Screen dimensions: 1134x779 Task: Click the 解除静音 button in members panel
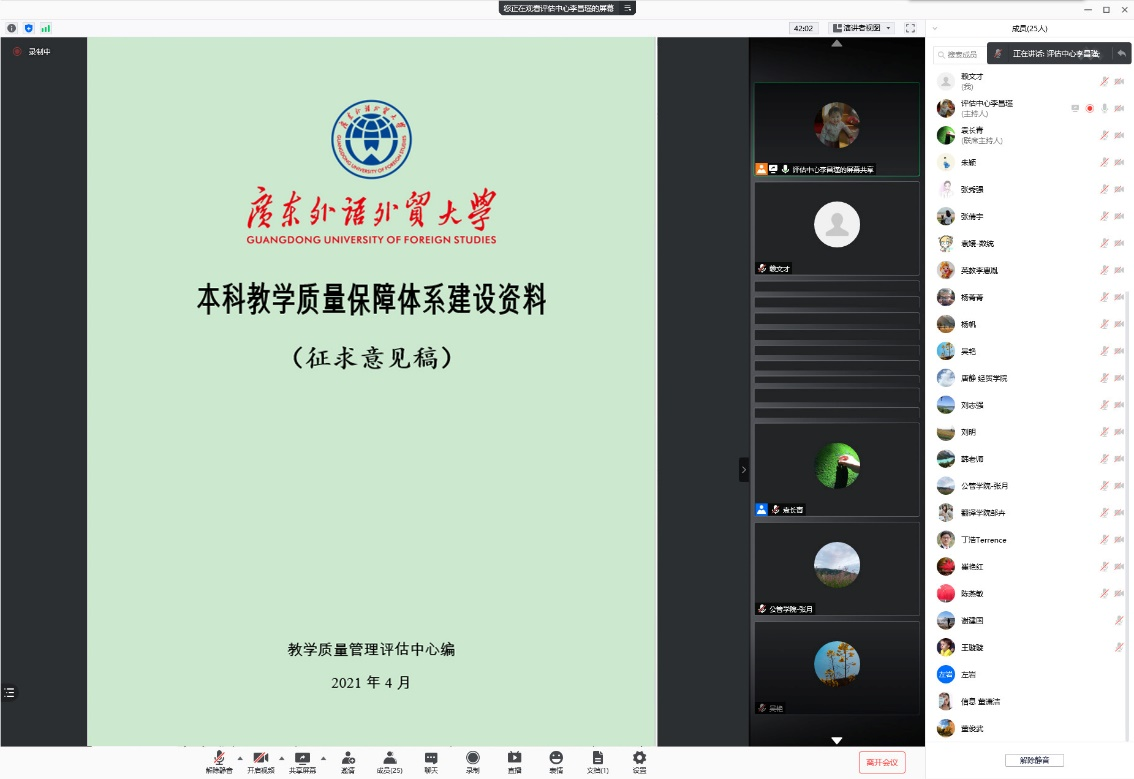(1034, 760)
